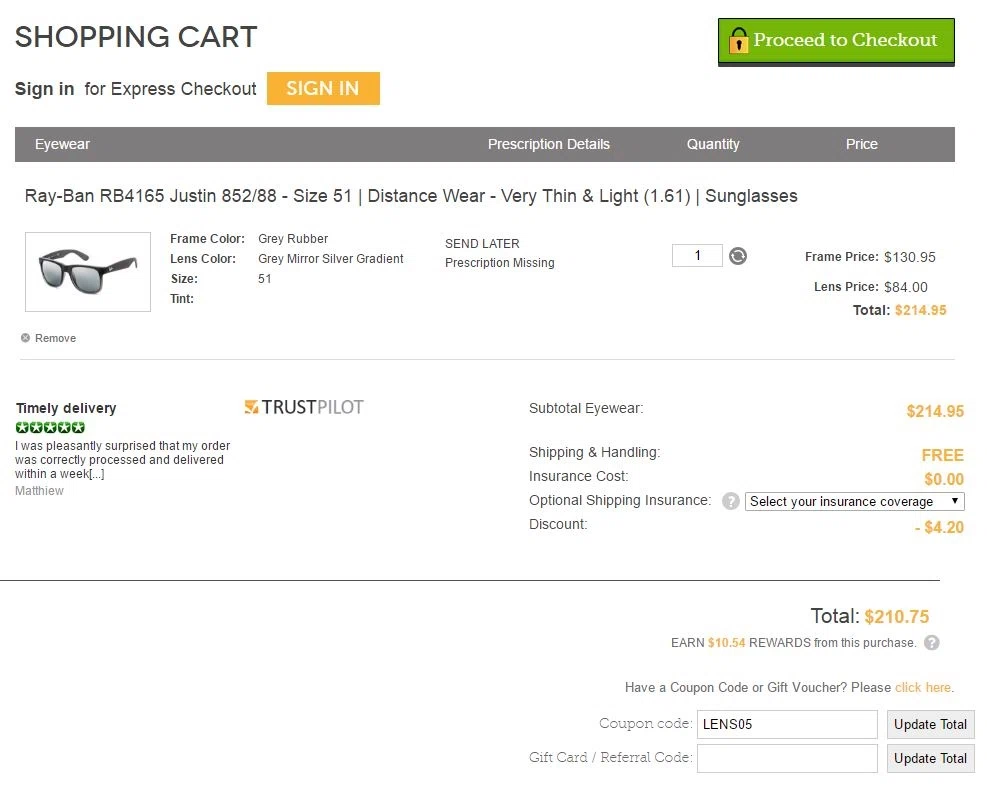
Task: Click the Coupon code input field
Action: [787, 724]
